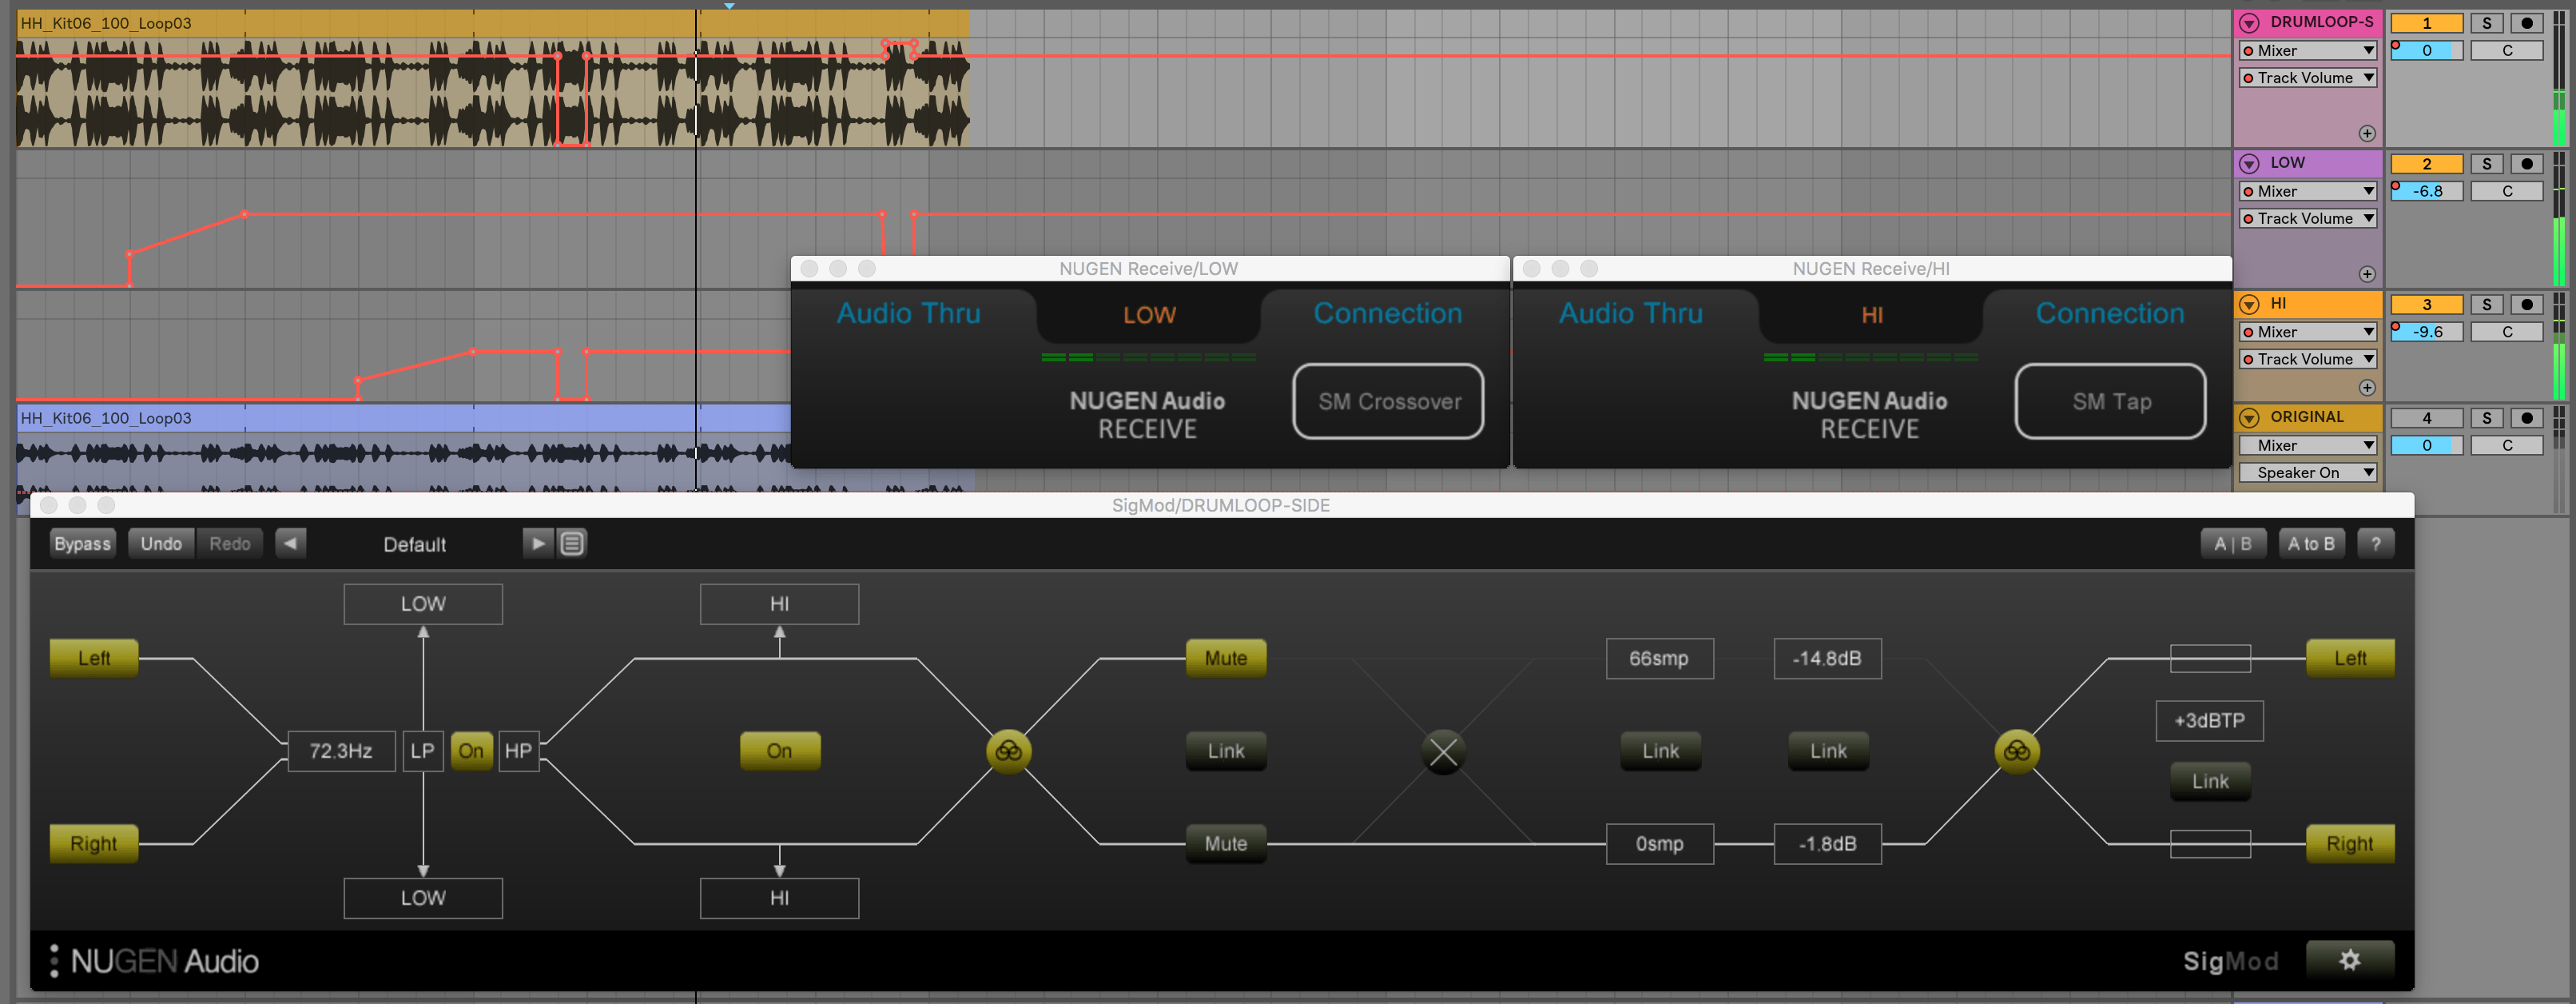
Task: Open HI track Mixer device chooser
Action: click(x=2307, y=332)
